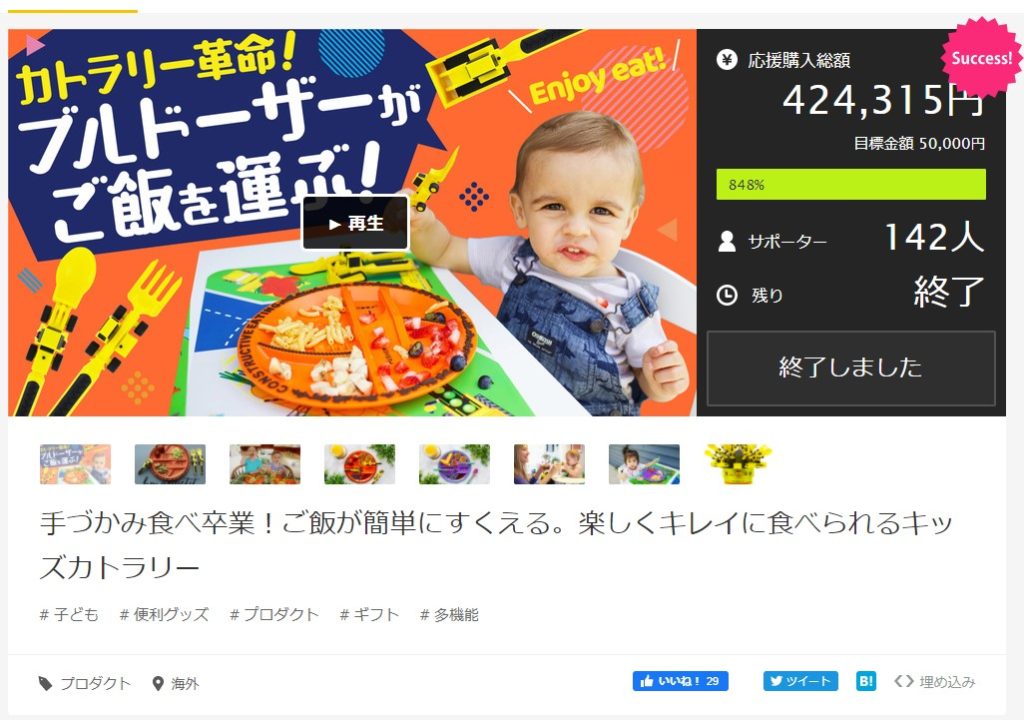Screen dimensions: 1024x720
Task: Click the location pin icon next to 海外
Action: pos(157,683)
